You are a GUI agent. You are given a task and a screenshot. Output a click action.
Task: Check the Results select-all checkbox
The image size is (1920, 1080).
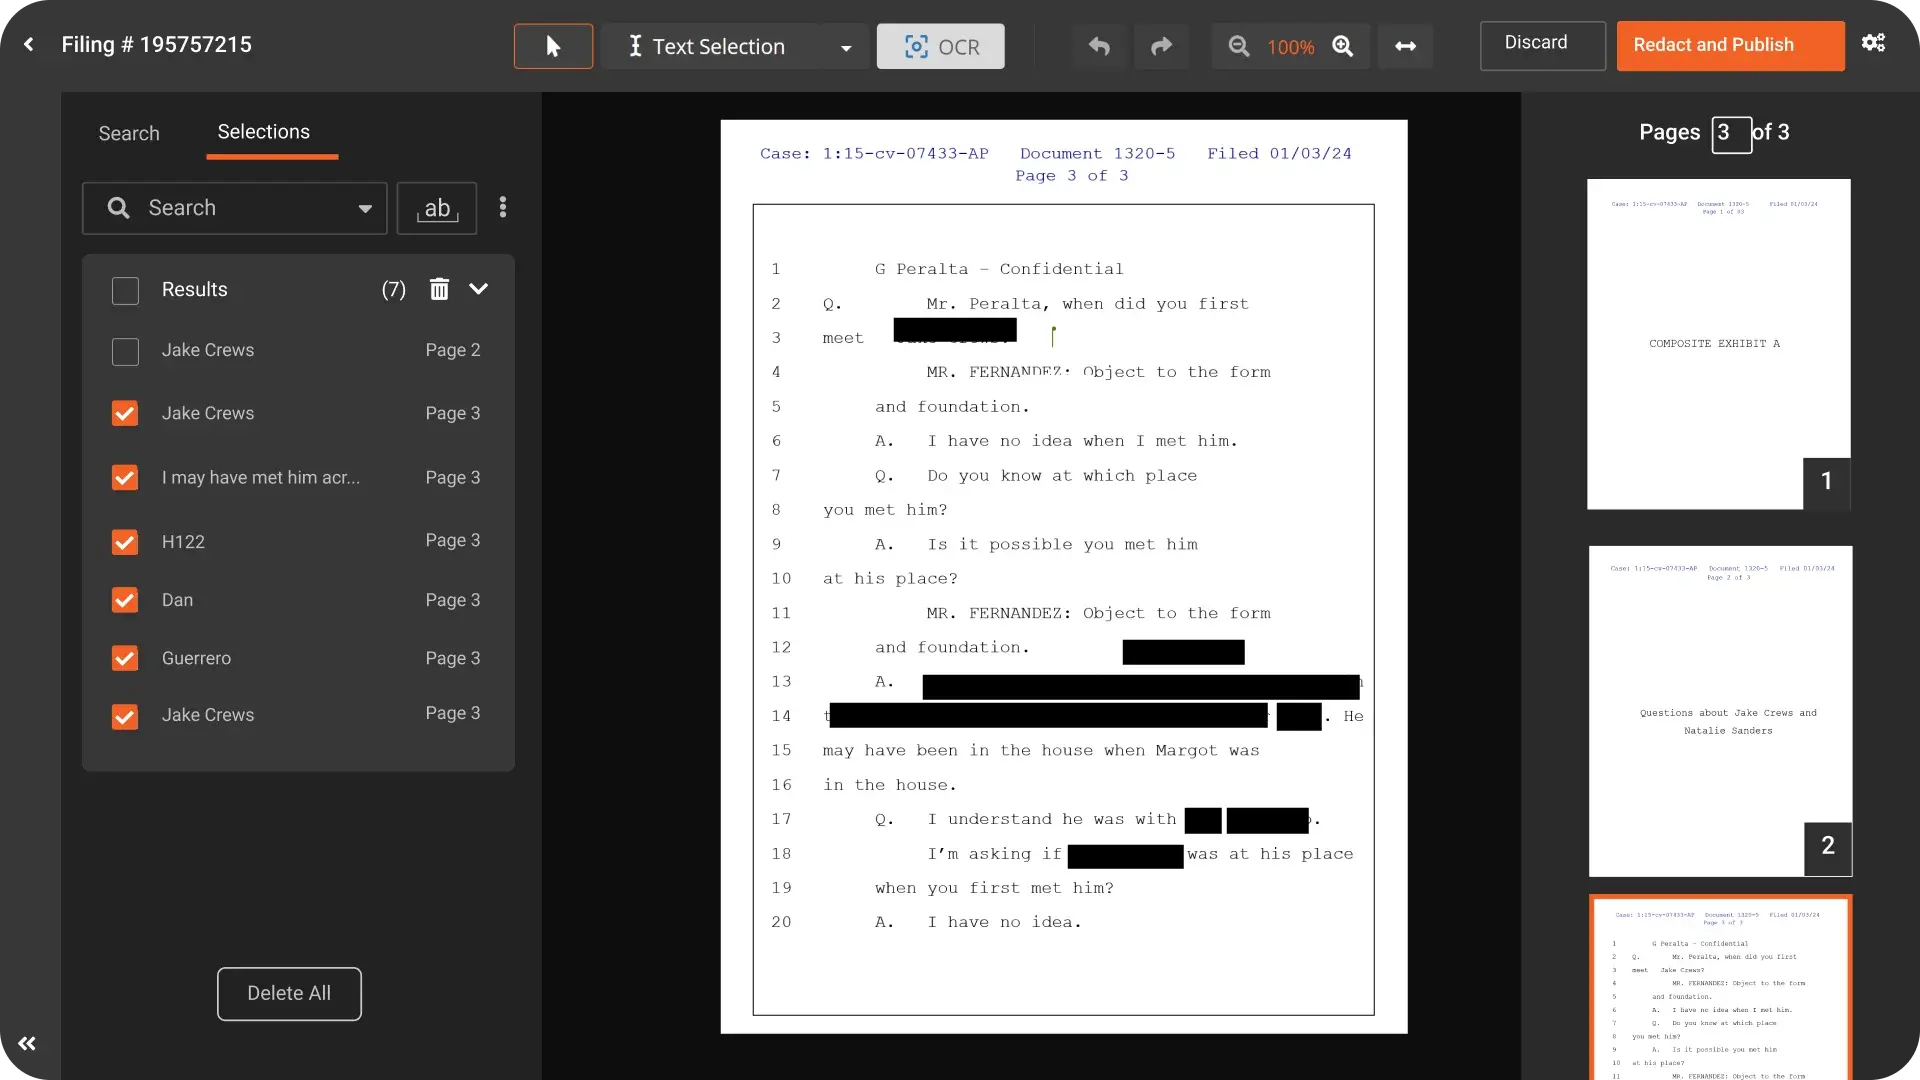[x=125, y=290]
